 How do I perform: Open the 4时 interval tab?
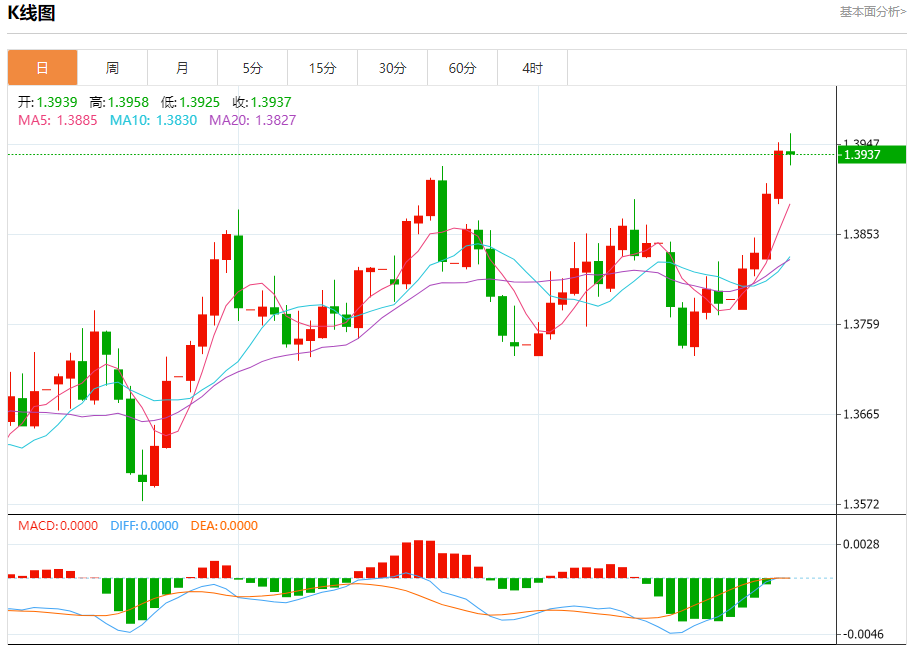[532, 68]
